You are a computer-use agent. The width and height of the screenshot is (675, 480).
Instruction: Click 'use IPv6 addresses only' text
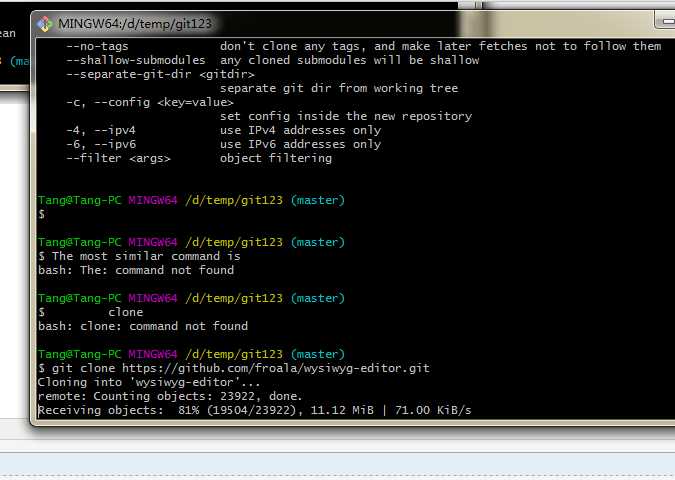[x=300, y=144]
